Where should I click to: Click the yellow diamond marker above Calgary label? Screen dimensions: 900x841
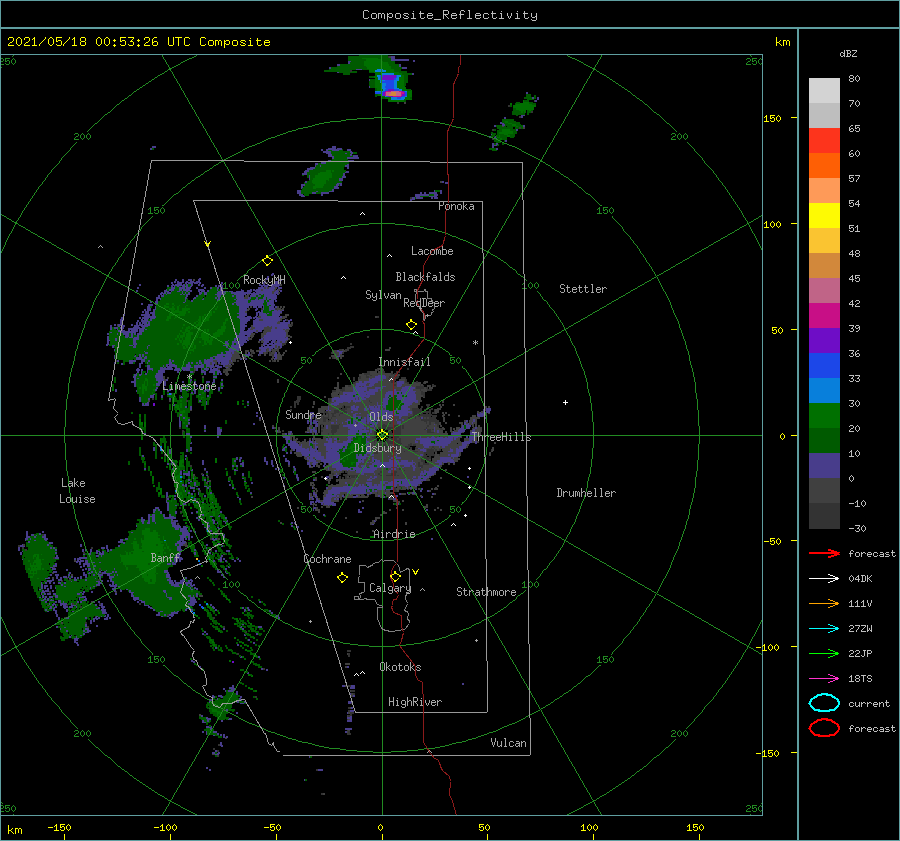click(x=395, y=576)
